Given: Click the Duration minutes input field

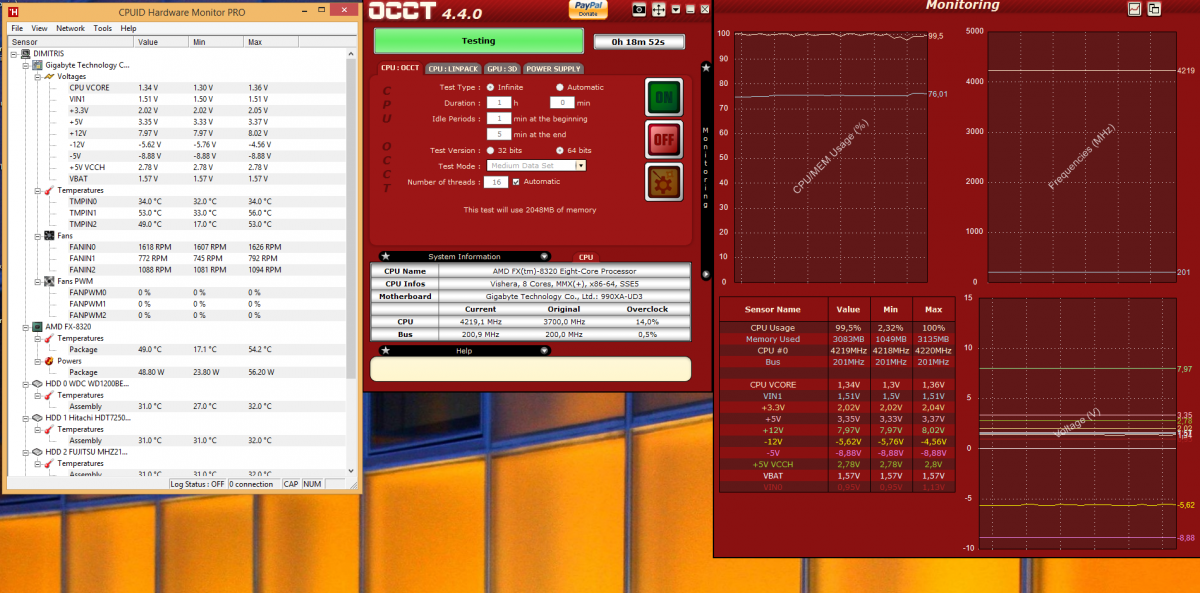Looking at the screenshot, I should (561, 103).
